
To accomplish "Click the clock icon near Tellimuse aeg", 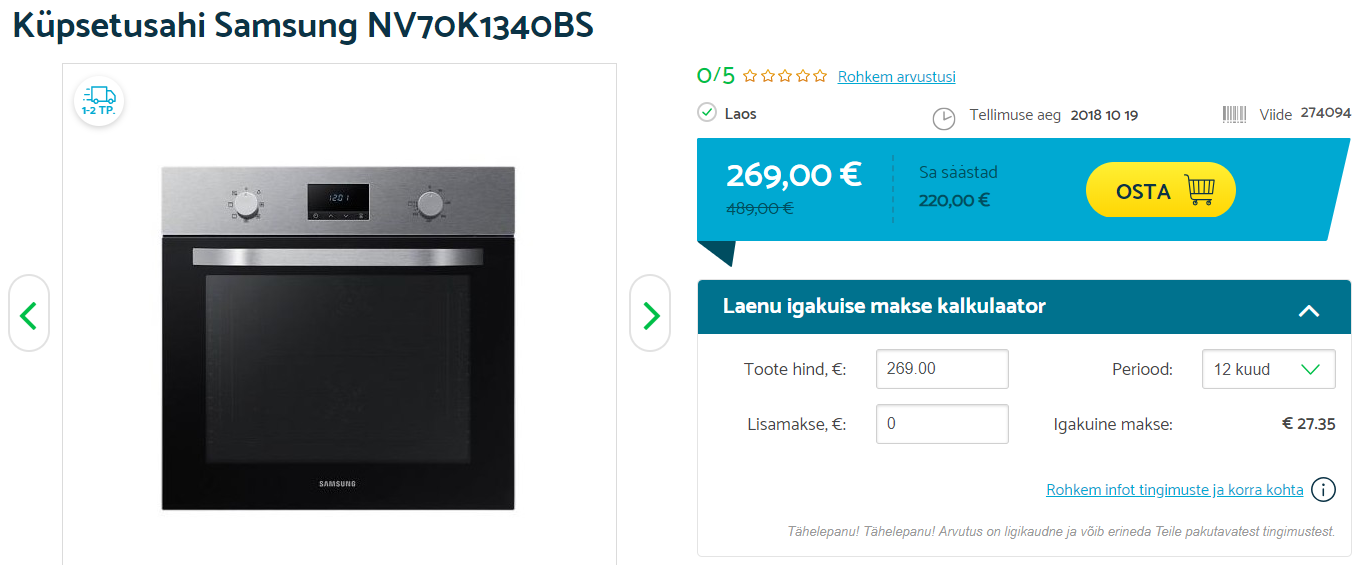I will pos(944,118).
